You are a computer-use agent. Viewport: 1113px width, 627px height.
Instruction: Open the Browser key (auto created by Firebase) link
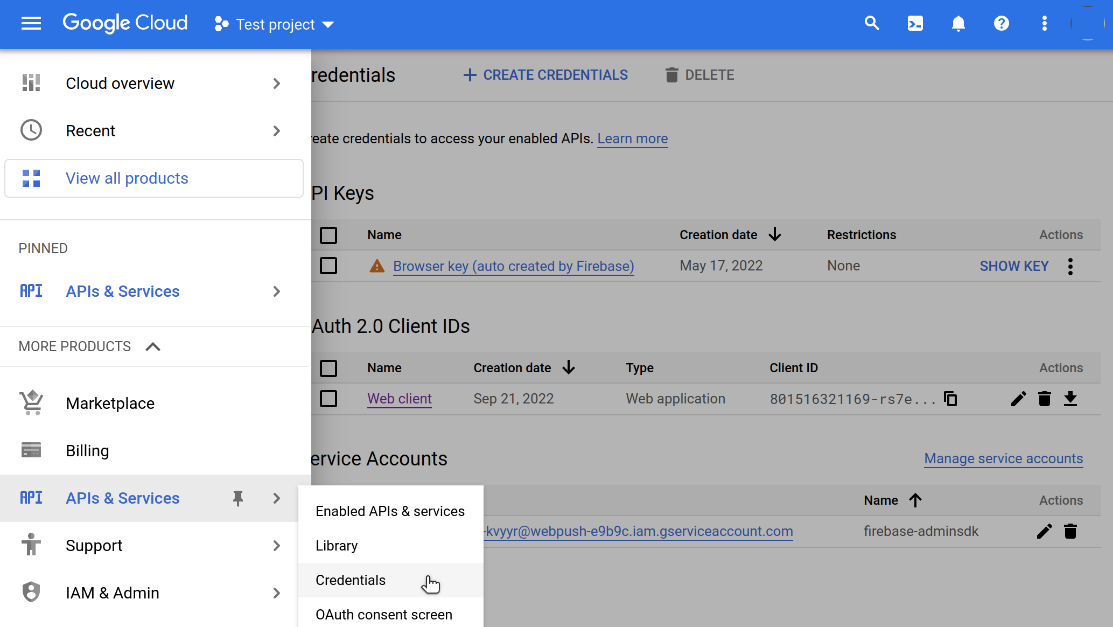(x=513, y=266)
